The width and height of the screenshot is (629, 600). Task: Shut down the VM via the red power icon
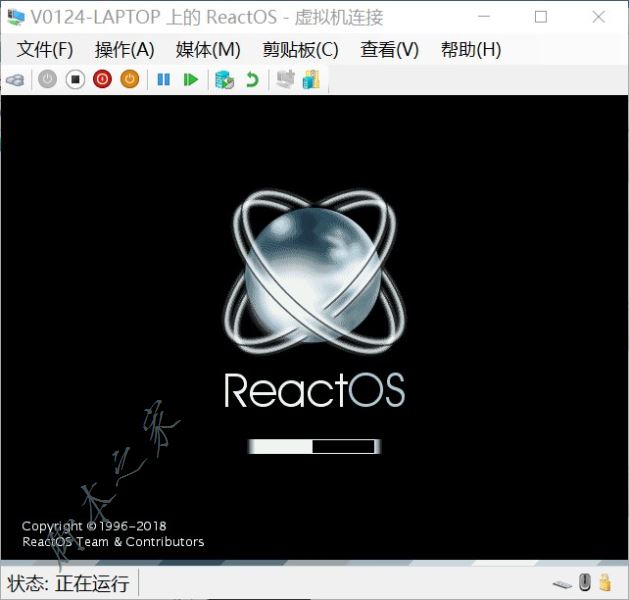click(x=102, y=80)
